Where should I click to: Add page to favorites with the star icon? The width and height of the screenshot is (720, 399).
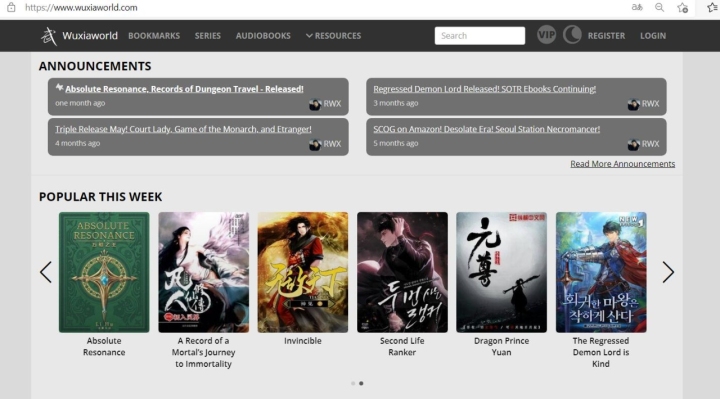tap(683, 7)
